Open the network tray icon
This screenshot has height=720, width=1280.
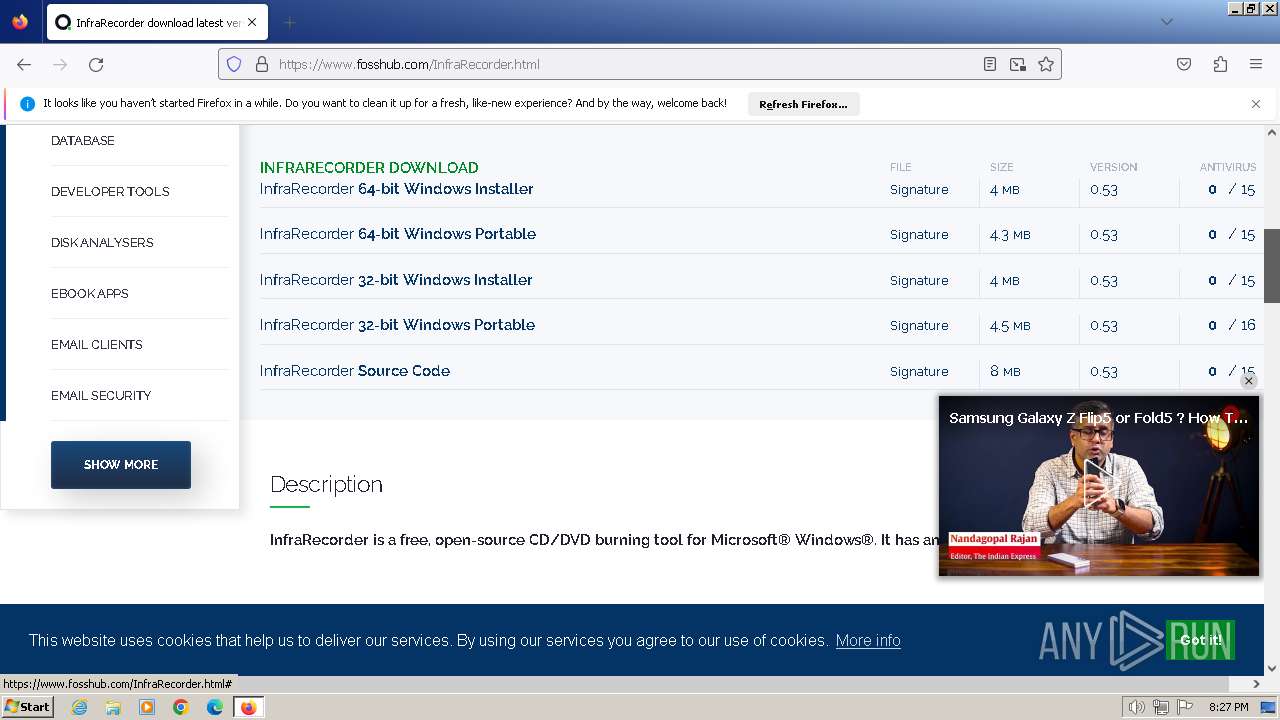point(1160,707)
